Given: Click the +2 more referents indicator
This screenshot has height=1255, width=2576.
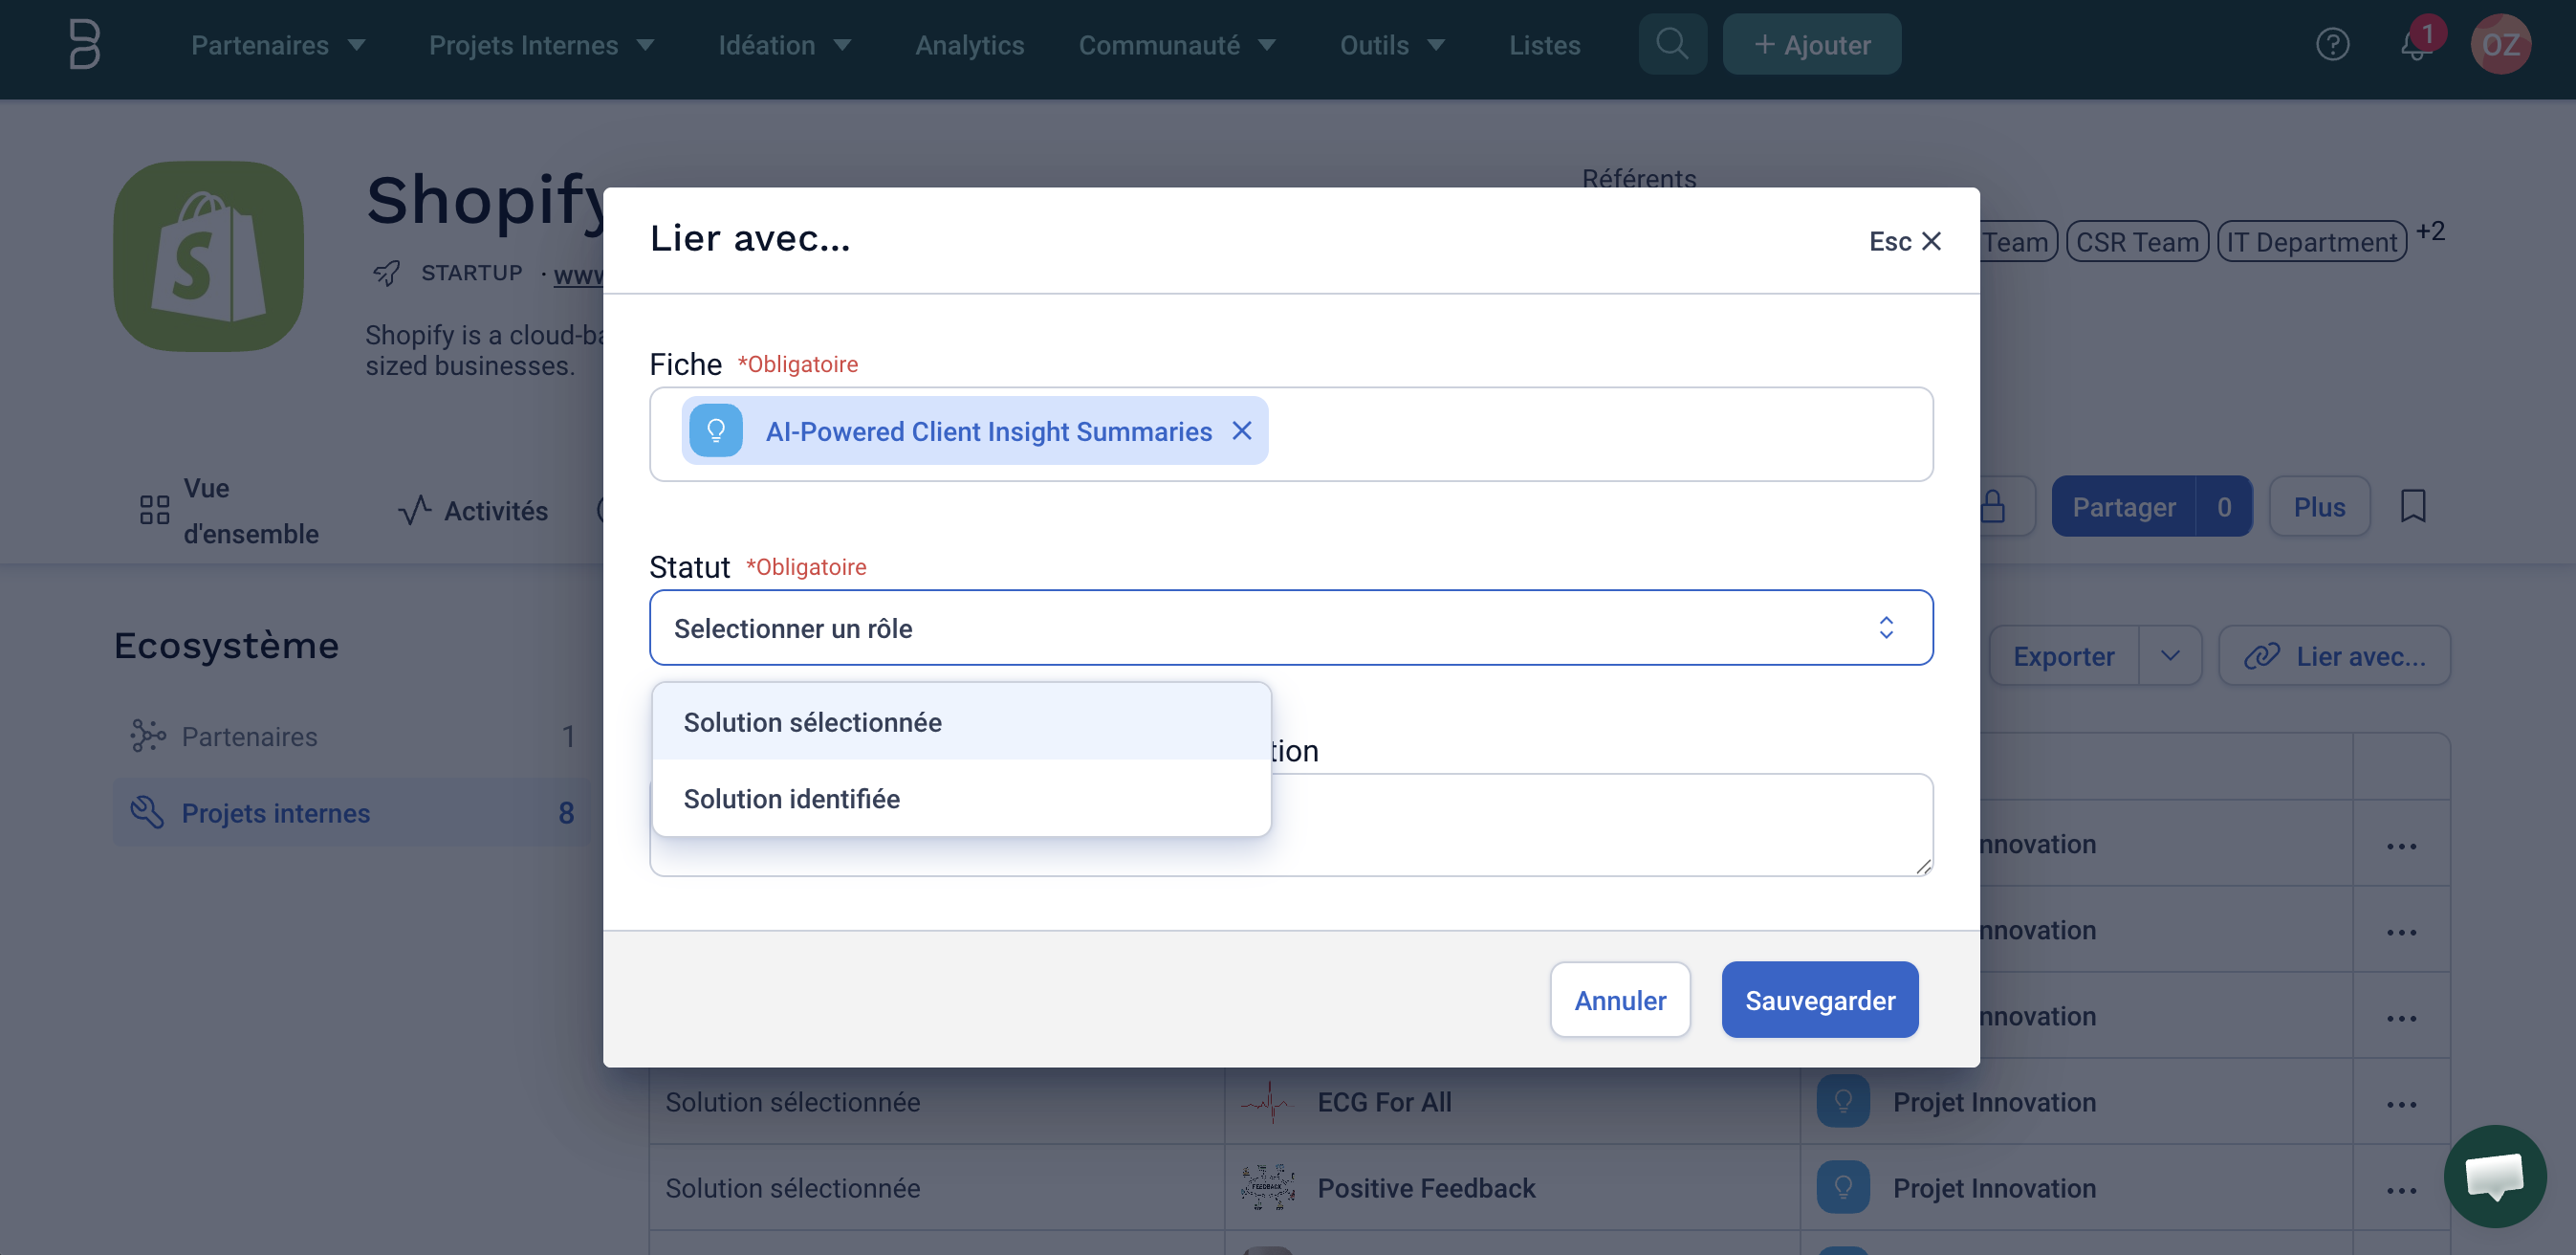Looking at the screenshot, I should pyautogui.click(x=2430, y=232).
